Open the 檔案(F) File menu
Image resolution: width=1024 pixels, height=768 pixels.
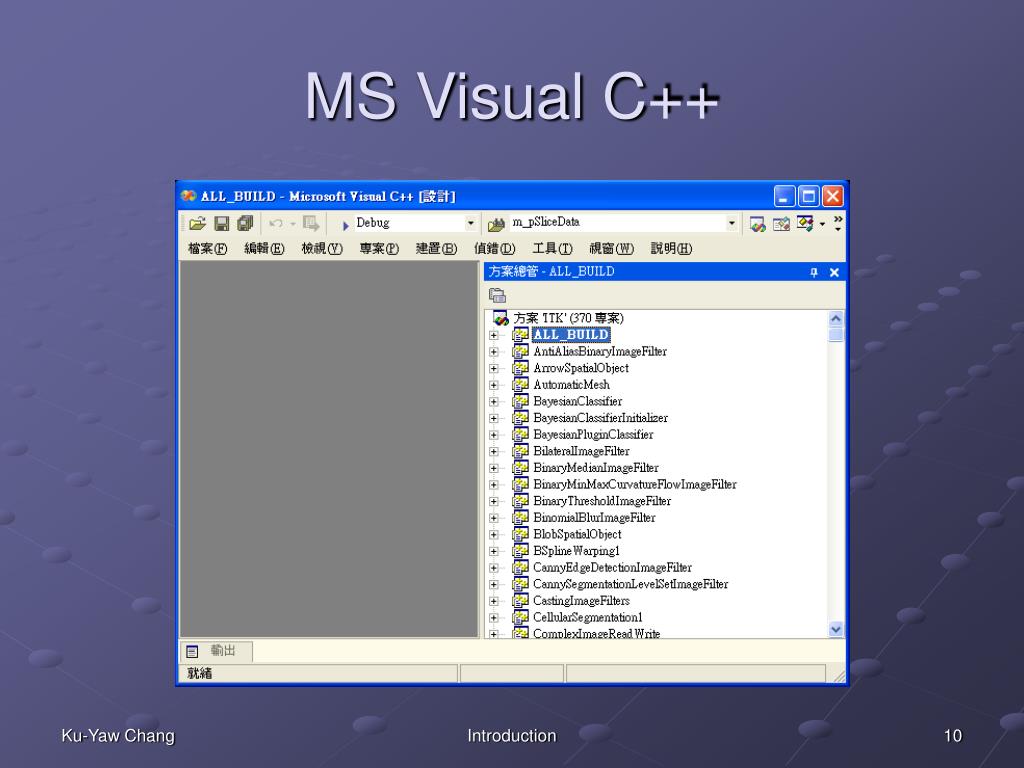click(208, 249)
